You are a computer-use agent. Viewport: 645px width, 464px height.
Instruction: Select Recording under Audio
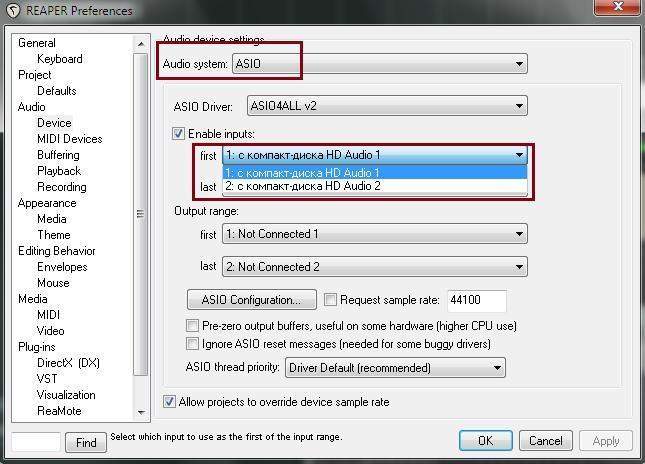coord(62,187)
